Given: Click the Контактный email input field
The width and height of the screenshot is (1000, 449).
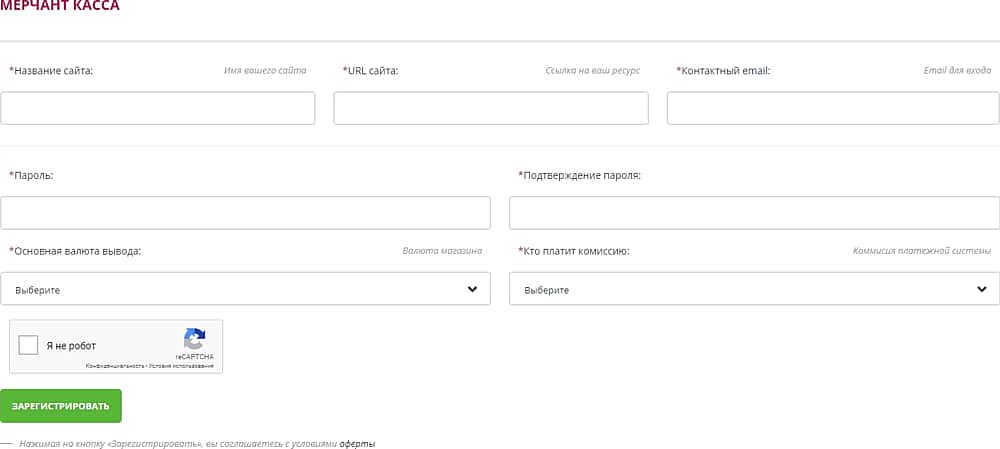Looking at the screenshot, I should coord(833,108).
